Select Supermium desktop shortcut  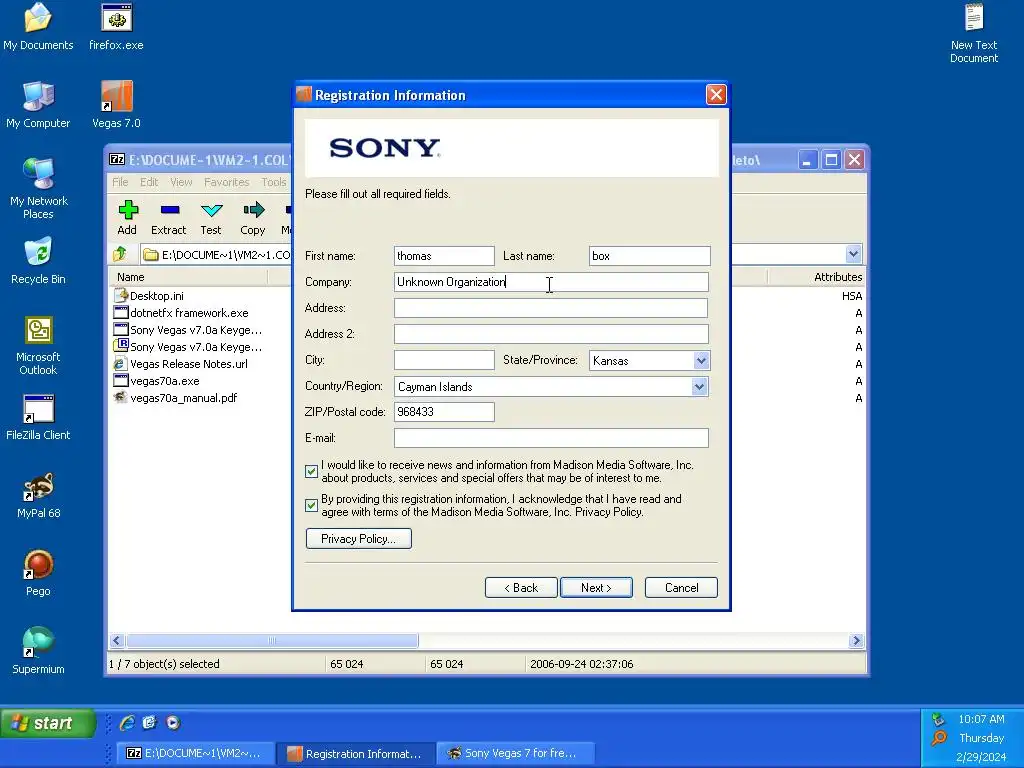[38, 651]
